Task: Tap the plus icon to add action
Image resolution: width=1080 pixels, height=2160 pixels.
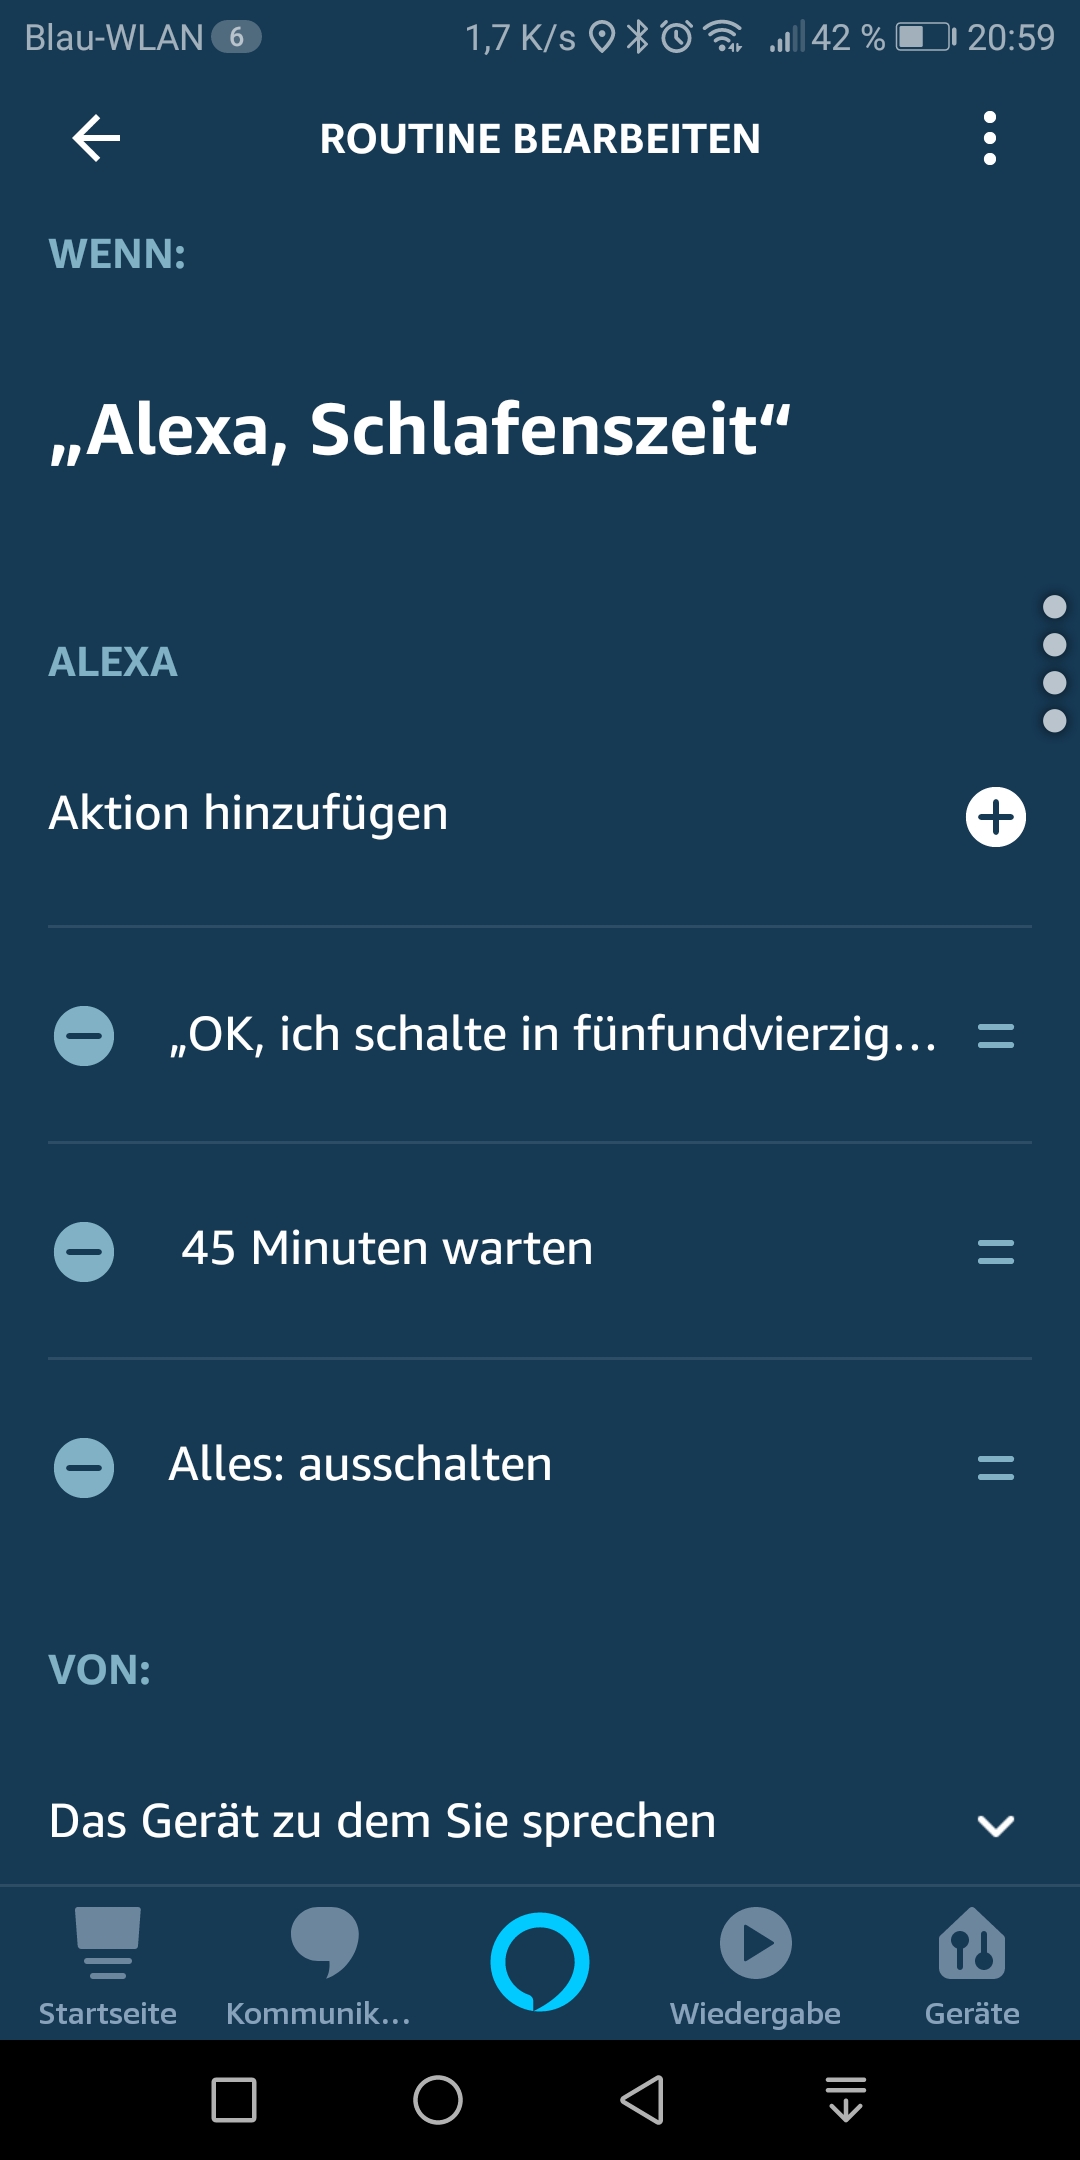Action: point(995,817)
